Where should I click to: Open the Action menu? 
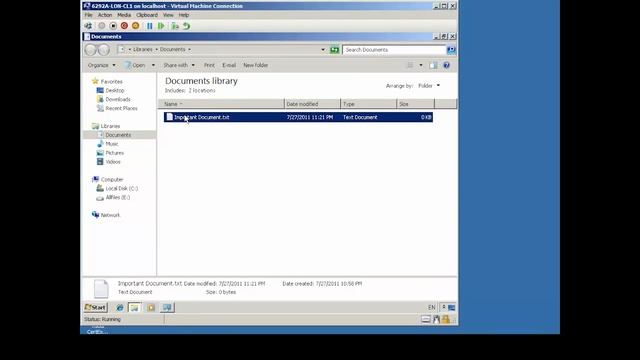[x=105, y=15]
